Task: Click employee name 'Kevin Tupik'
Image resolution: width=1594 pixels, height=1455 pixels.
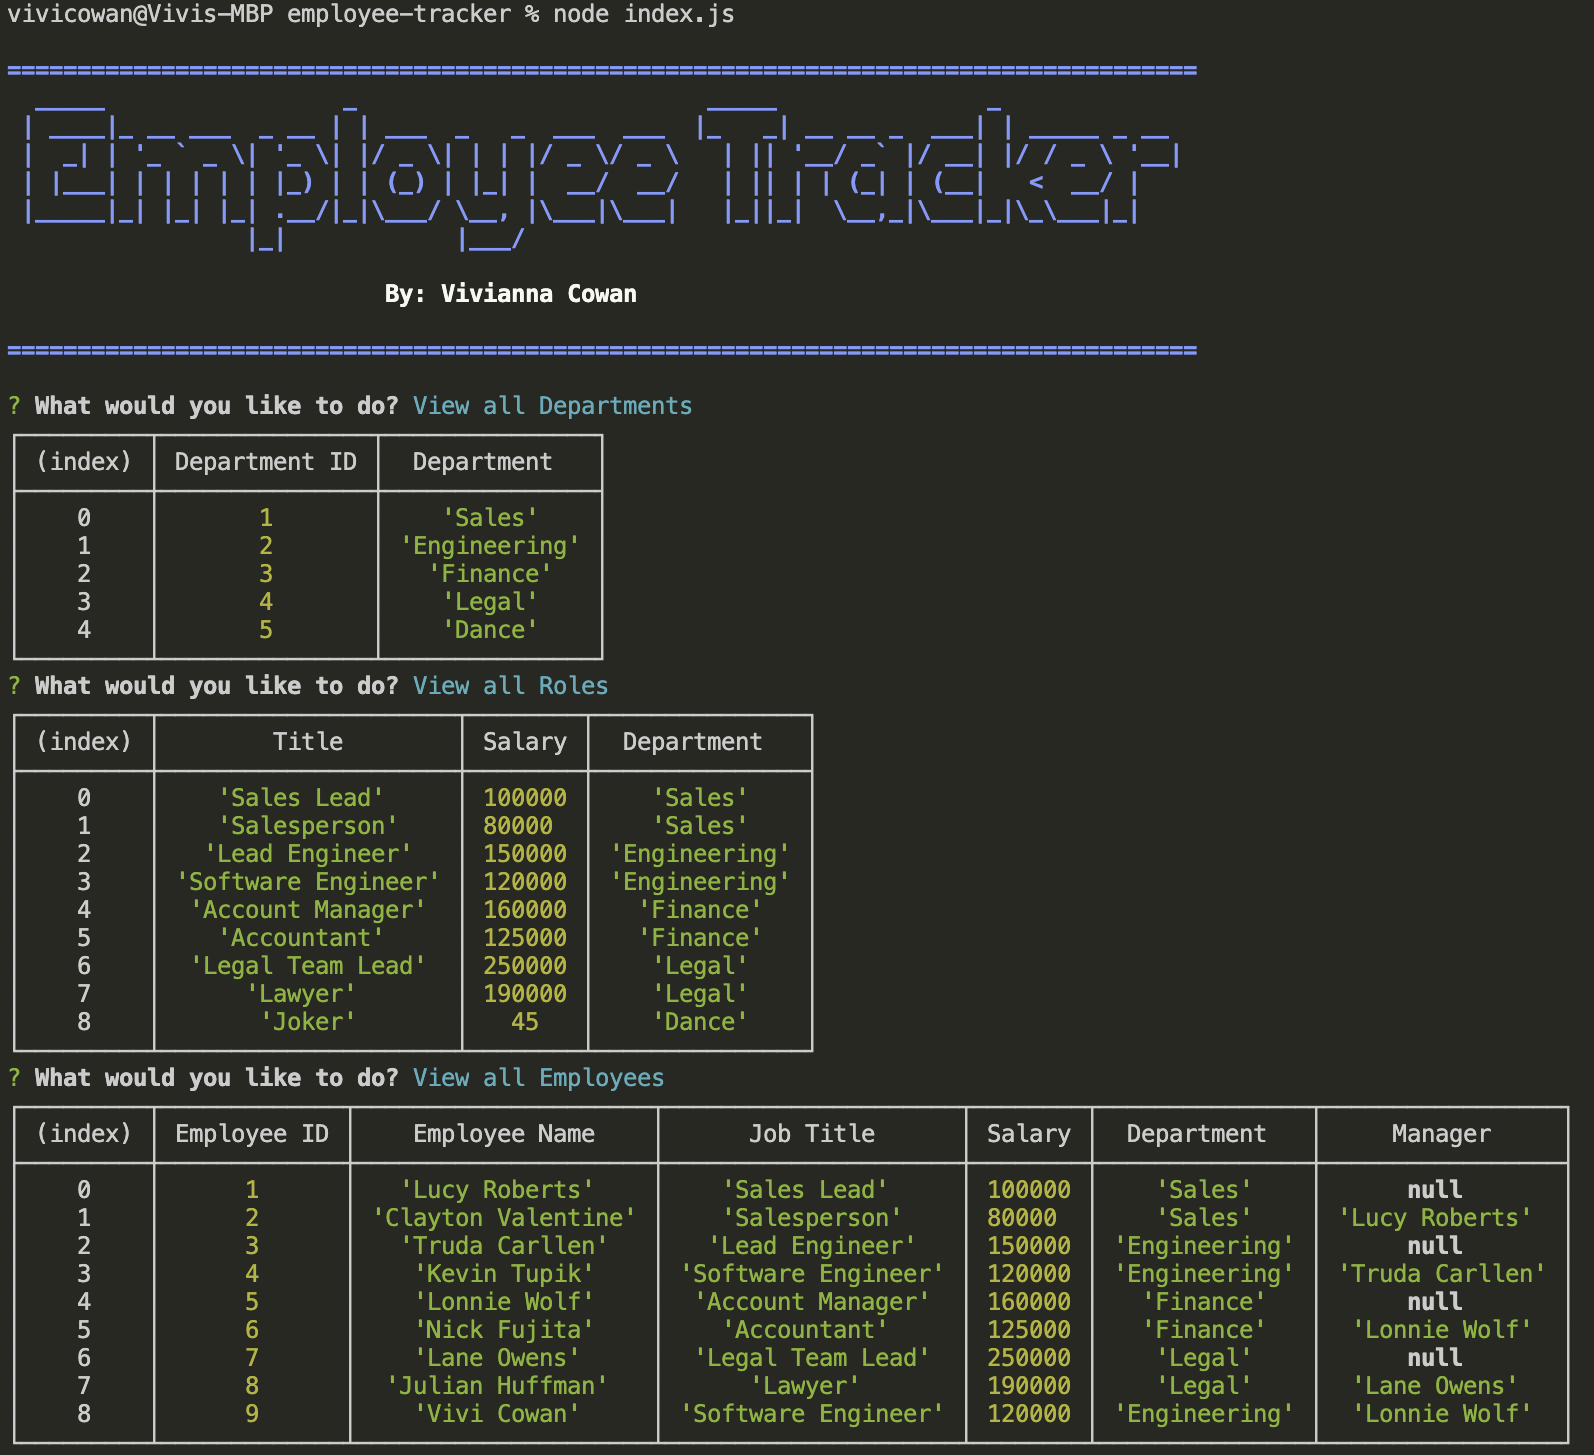Action: pyautogui.click(x=504, y=1274)
